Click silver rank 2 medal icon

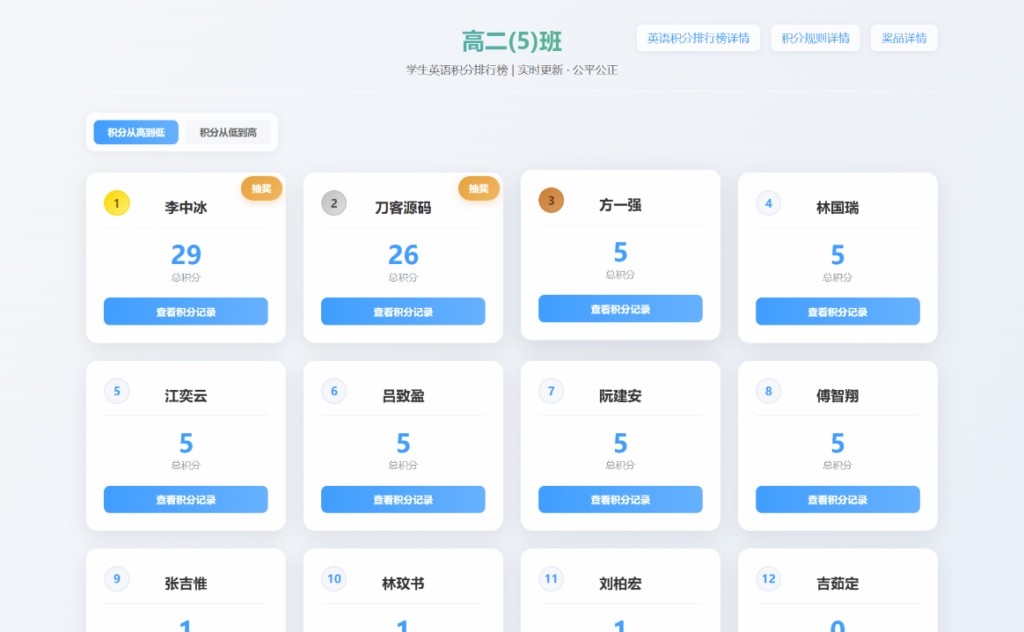(334, 203)
